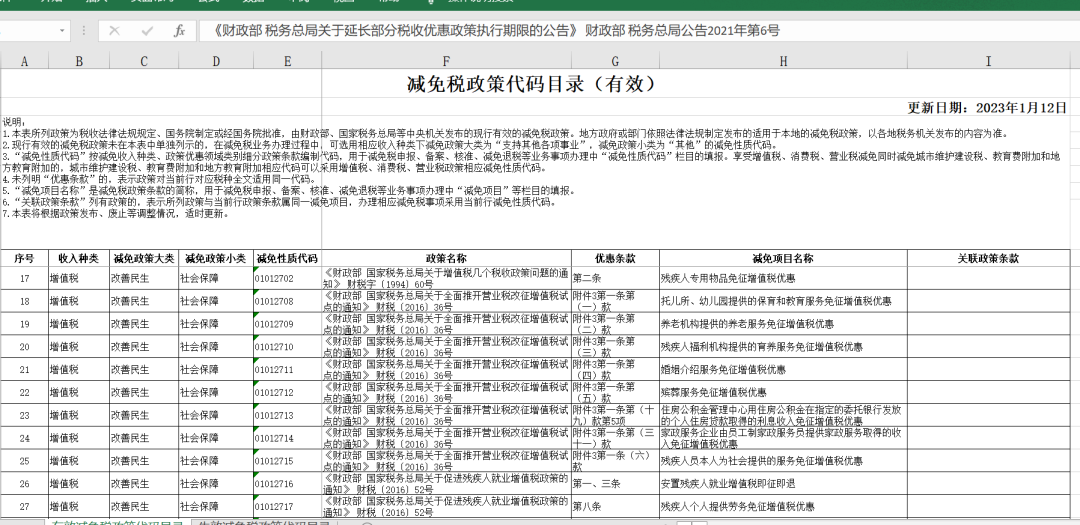1080x525 pixels.
Task: Select the 关联政策条款 header cell
Action: [988, 258]
